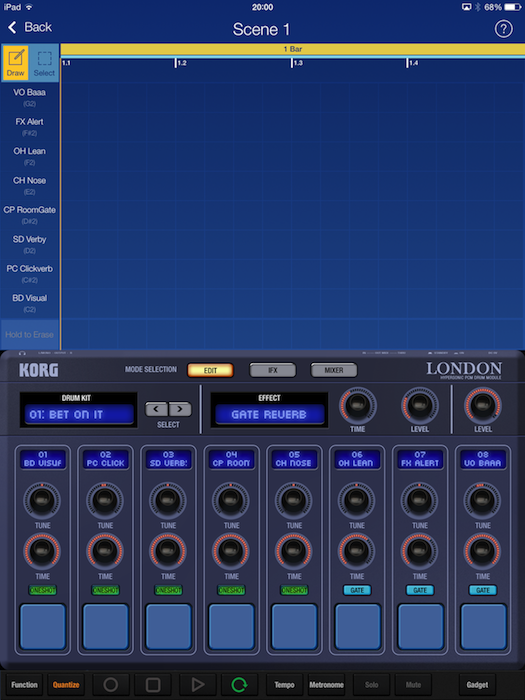
Task: Select the CH Nose (E2) row label
Action: coord(29,185)
